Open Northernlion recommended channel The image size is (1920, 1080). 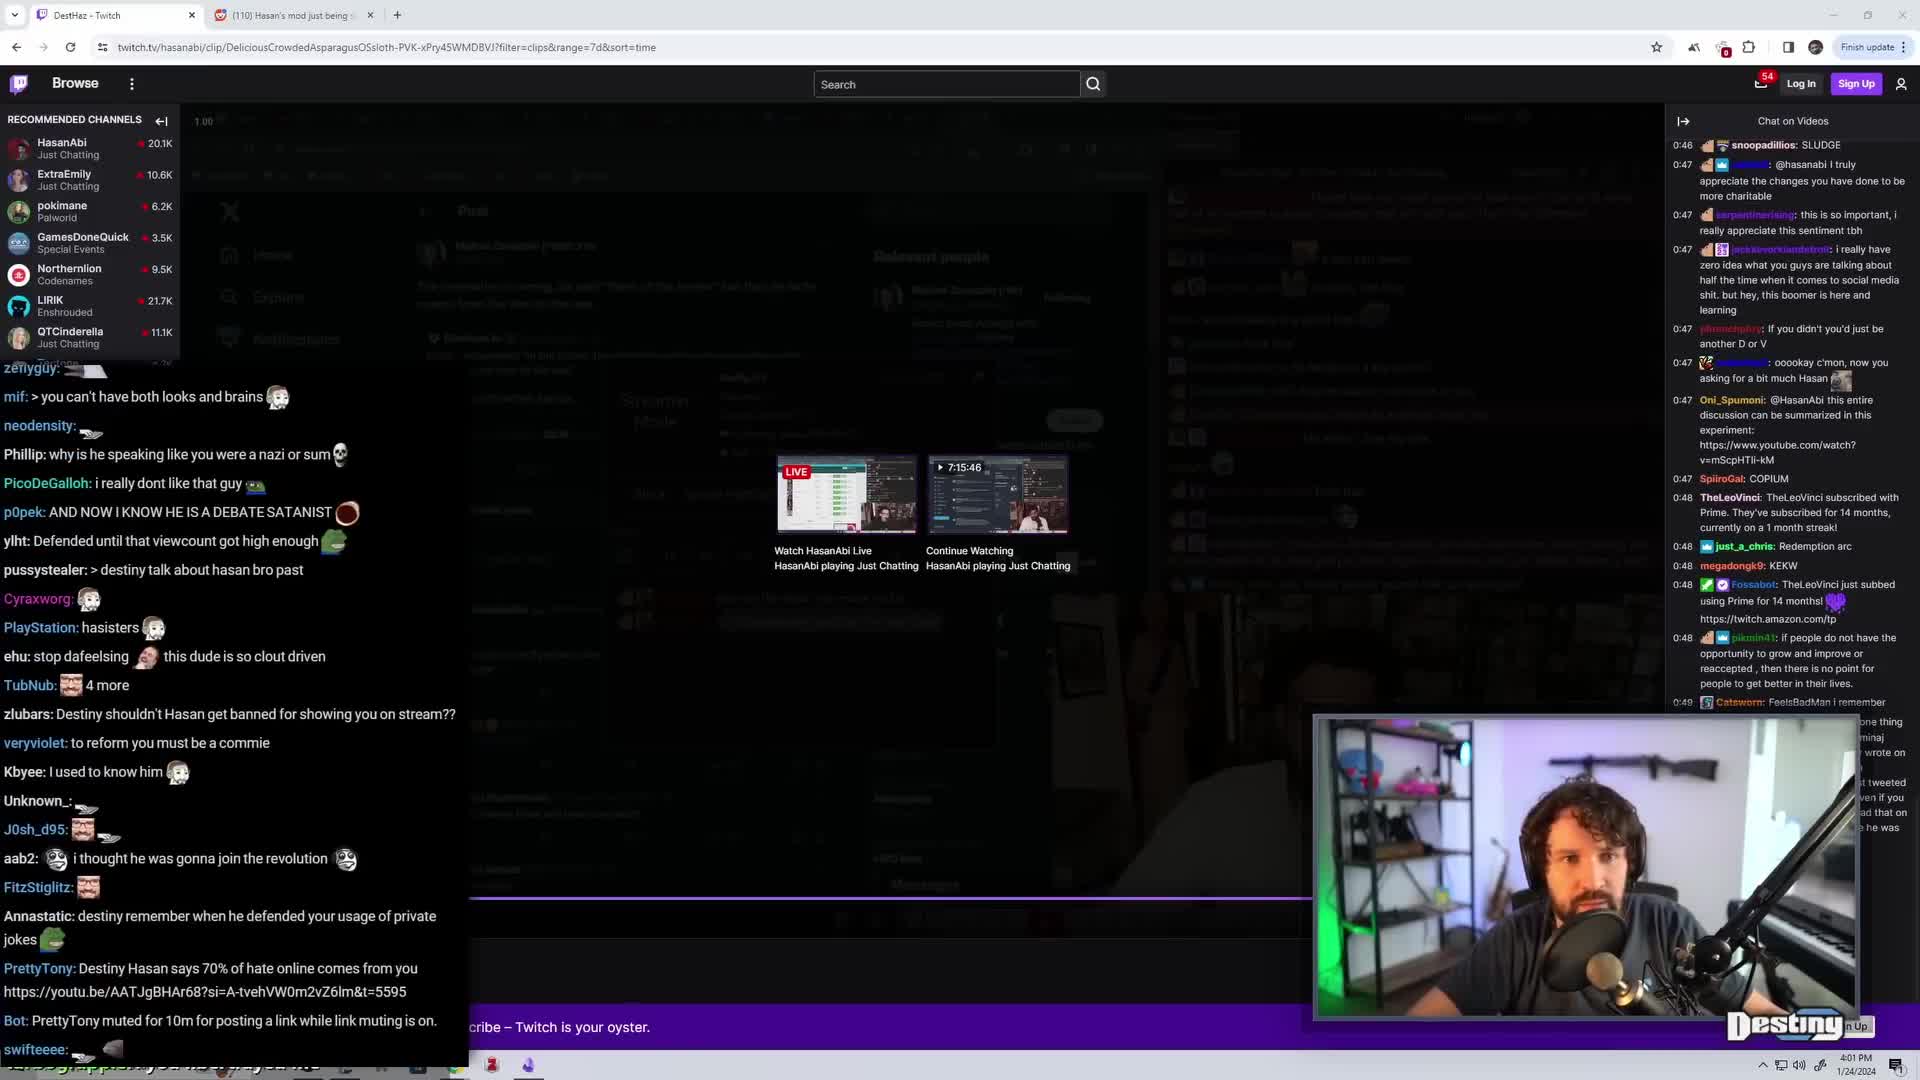click(x=90, y=274)
